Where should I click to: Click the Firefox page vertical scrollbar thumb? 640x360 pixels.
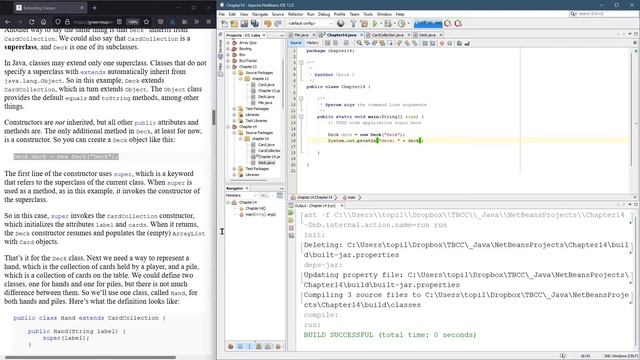coord(213,117)
